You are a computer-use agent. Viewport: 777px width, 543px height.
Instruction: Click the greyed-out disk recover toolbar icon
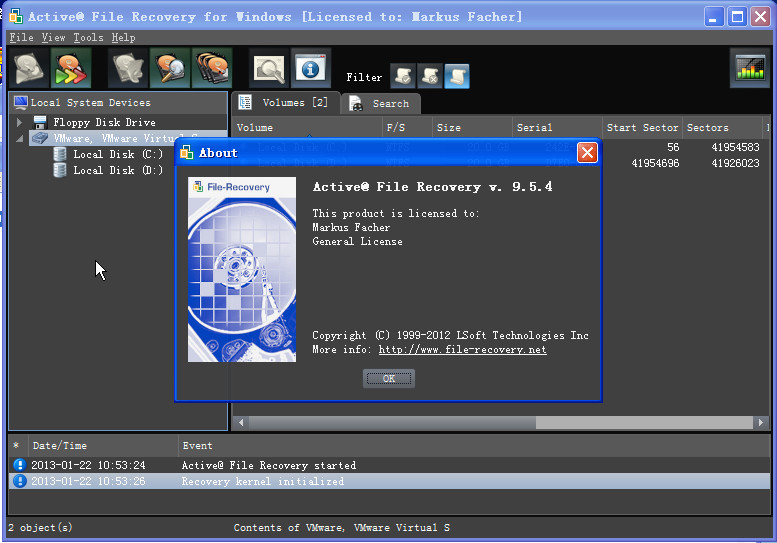coord(28,68)
